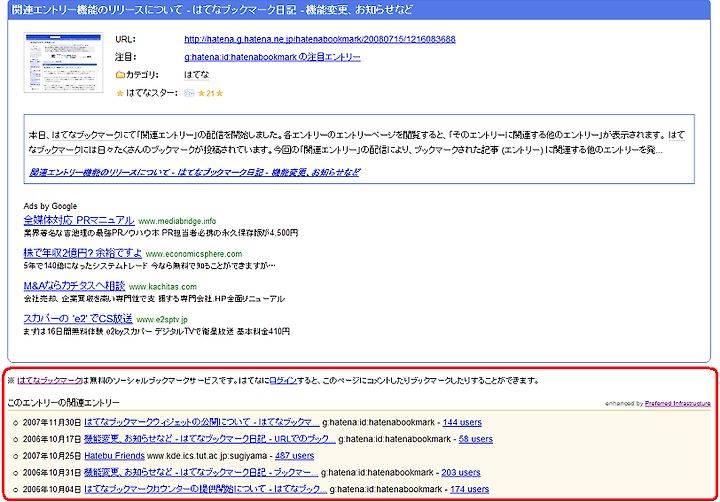Open the 全媒体対応 PRマニュアル ad
Screen dimensions: 720x502
[79, 220]
